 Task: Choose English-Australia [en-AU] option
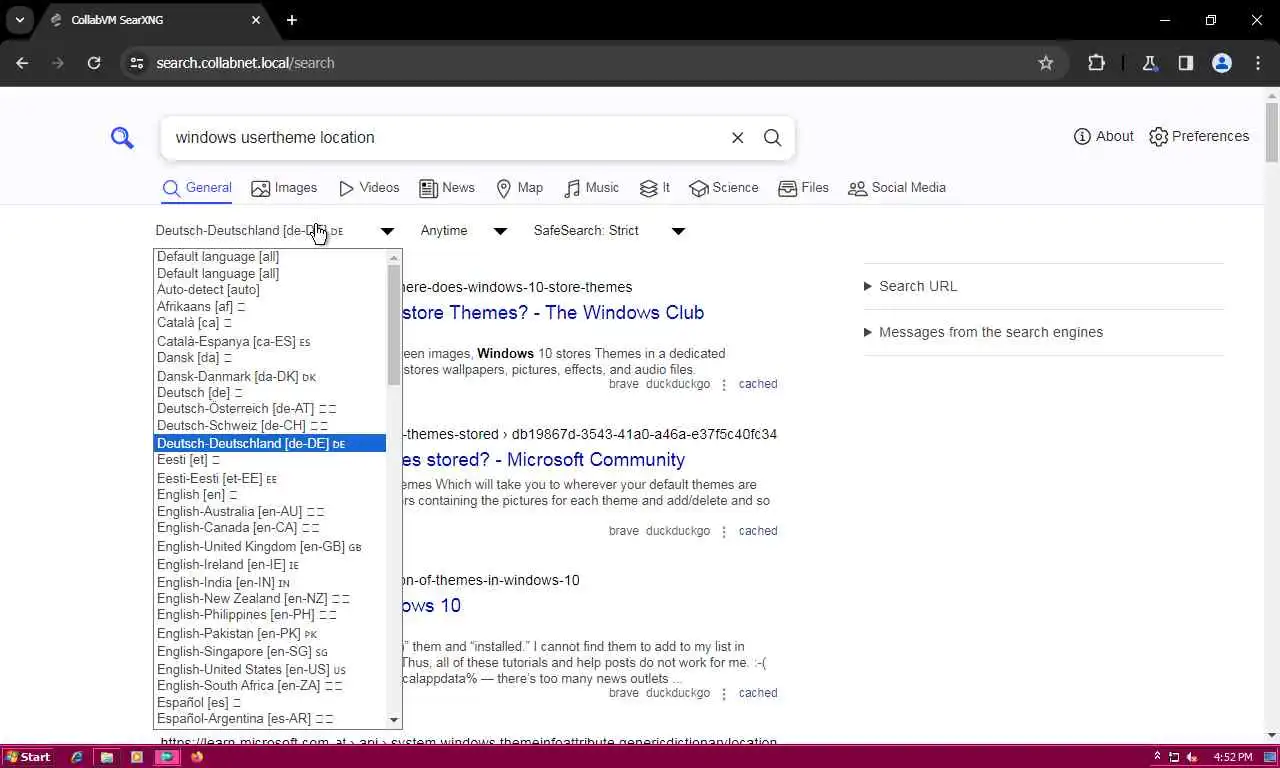coord(270,512)
